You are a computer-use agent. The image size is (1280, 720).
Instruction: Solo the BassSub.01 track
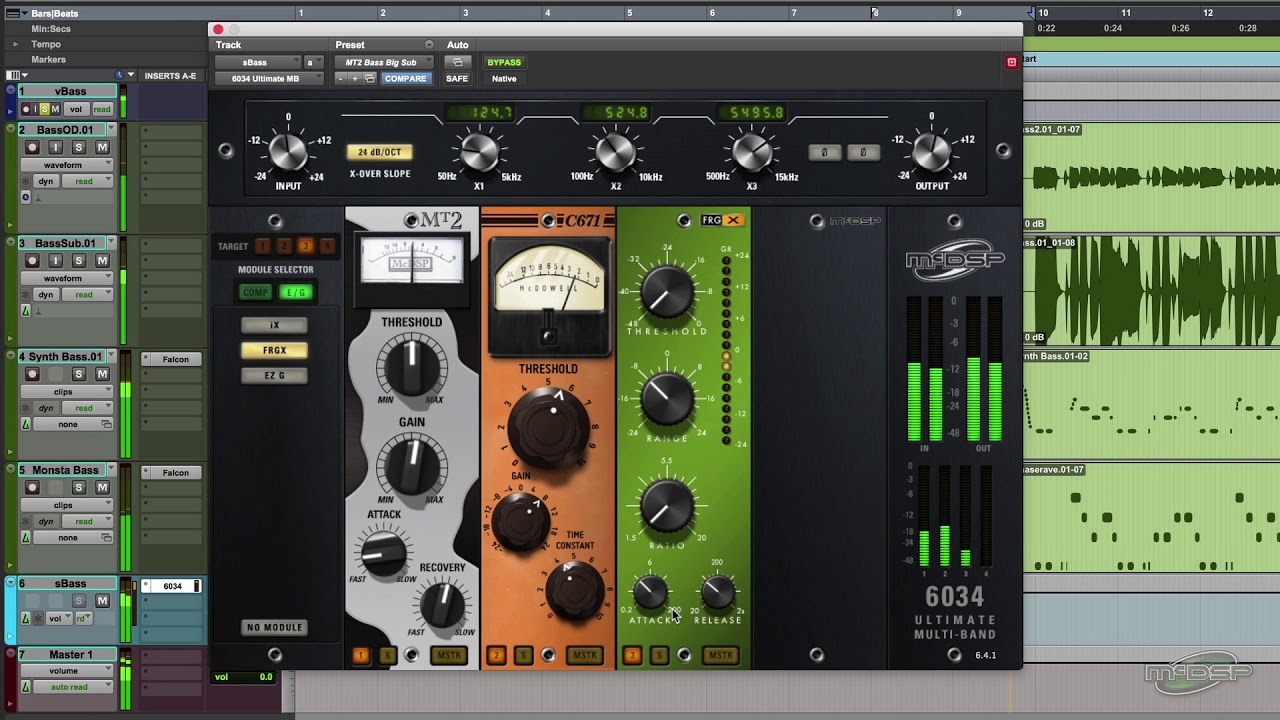(x=79, y=261)
